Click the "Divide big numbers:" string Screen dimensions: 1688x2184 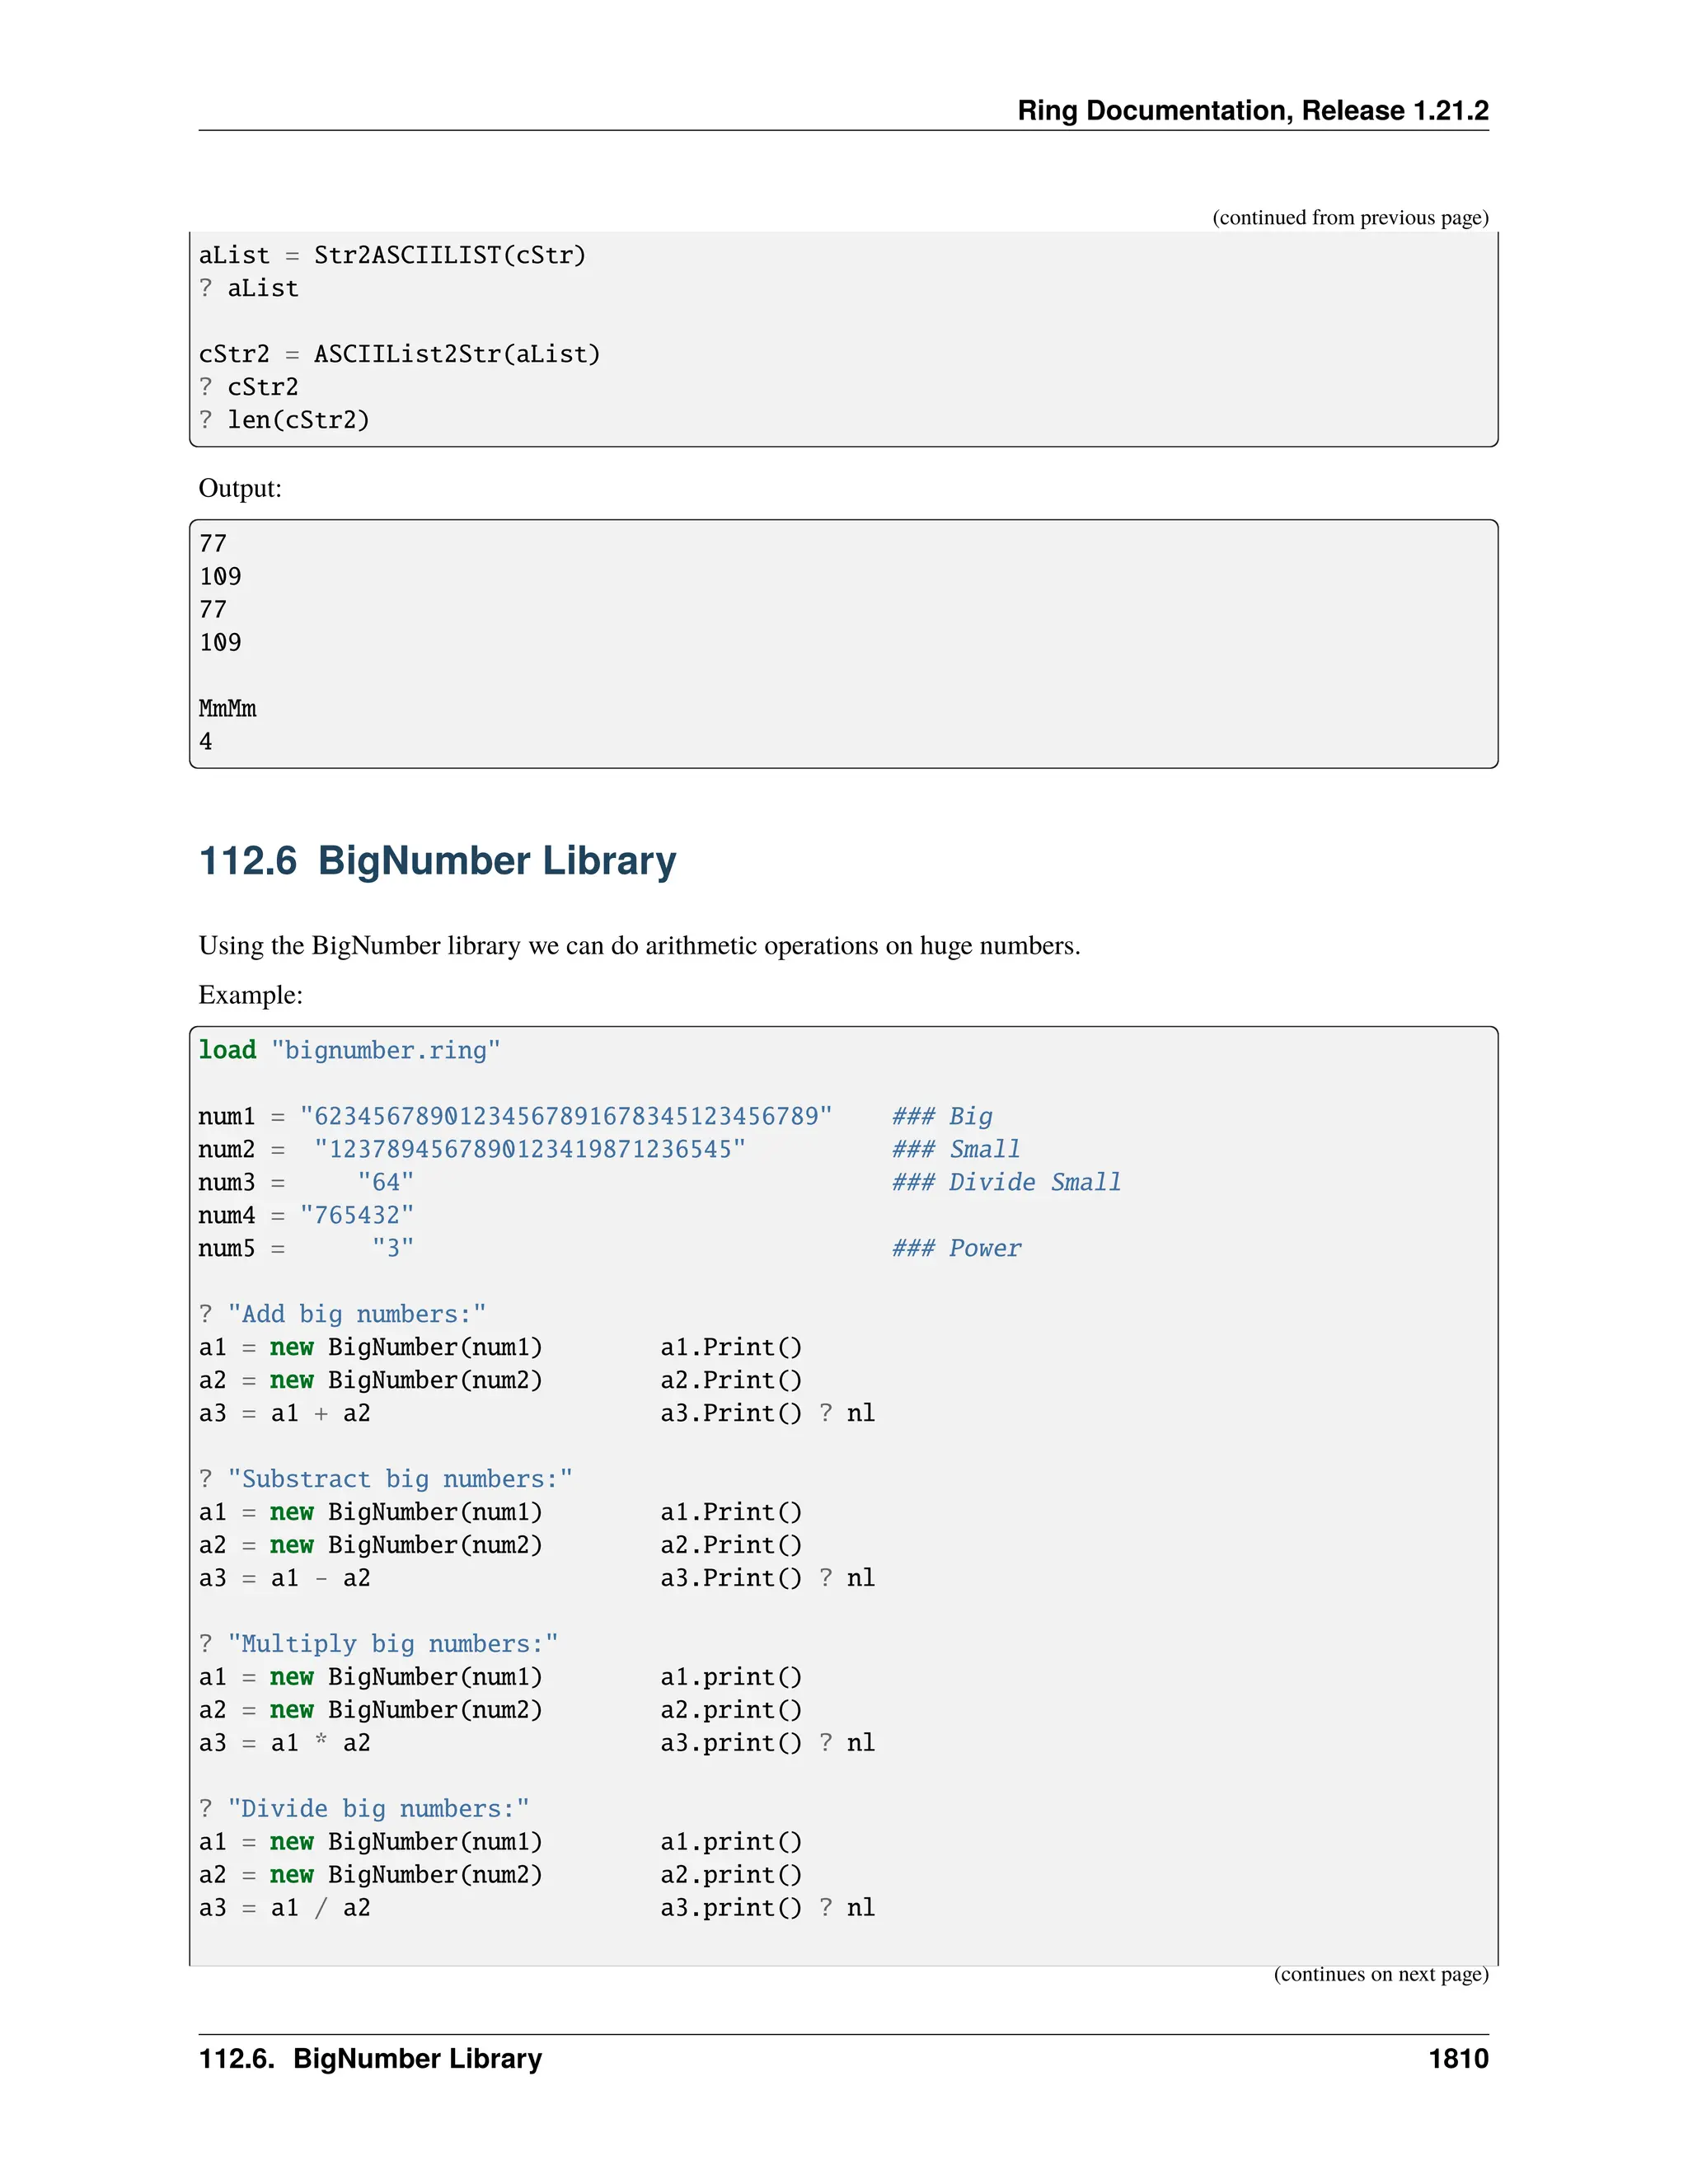[x=378, y=1809]
